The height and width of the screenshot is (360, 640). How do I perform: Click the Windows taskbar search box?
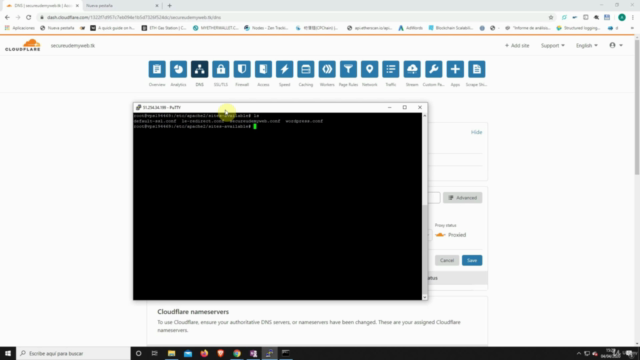[73, 353]
